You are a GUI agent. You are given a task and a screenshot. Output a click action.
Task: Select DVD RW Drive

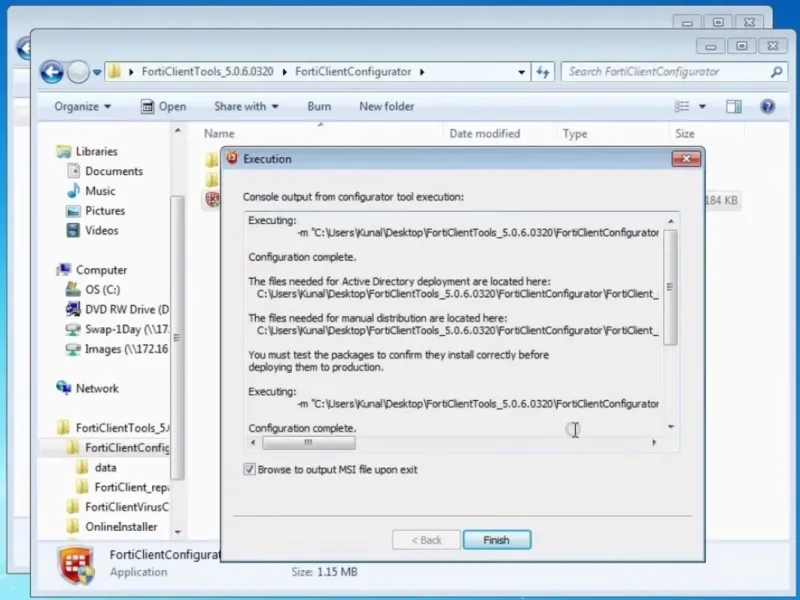tap(127, 310)
